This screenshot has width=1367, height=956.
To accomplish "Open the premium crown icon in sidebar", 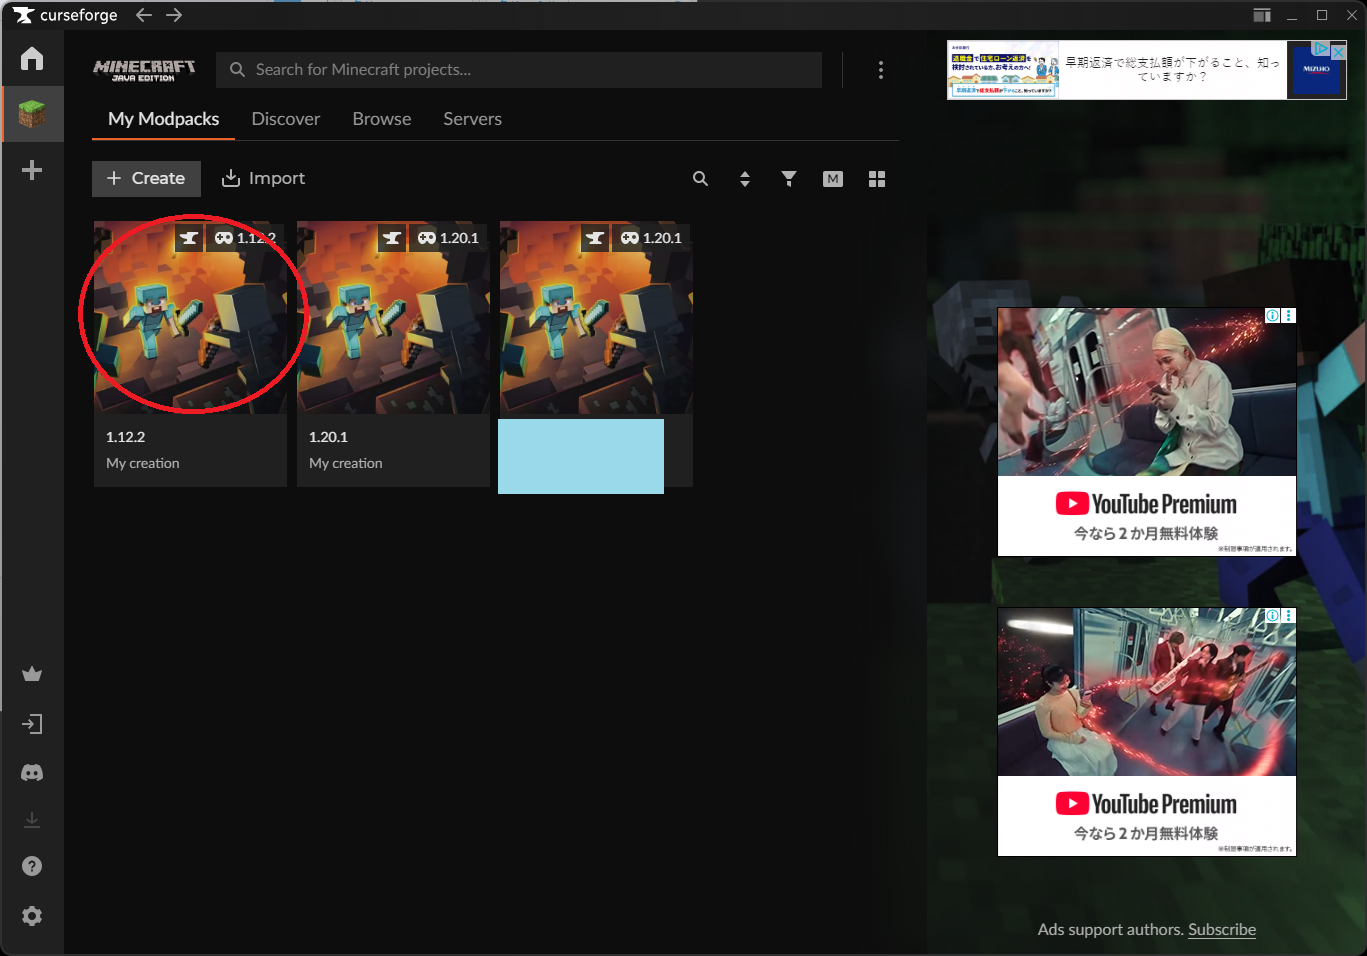I will click(32, 674).
